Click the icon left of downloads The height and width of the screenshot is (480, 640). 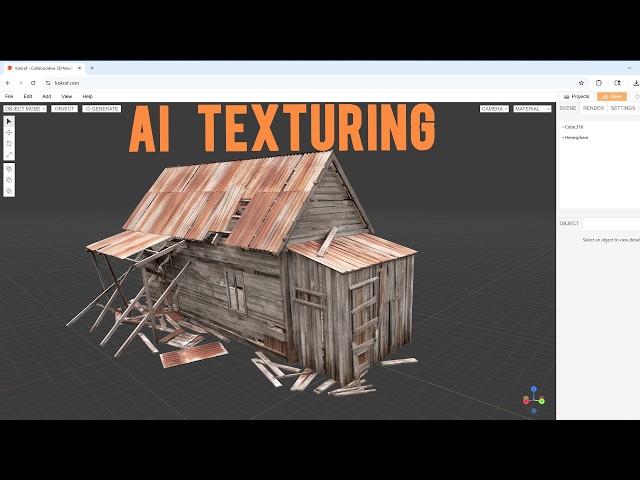click(618, 83)
